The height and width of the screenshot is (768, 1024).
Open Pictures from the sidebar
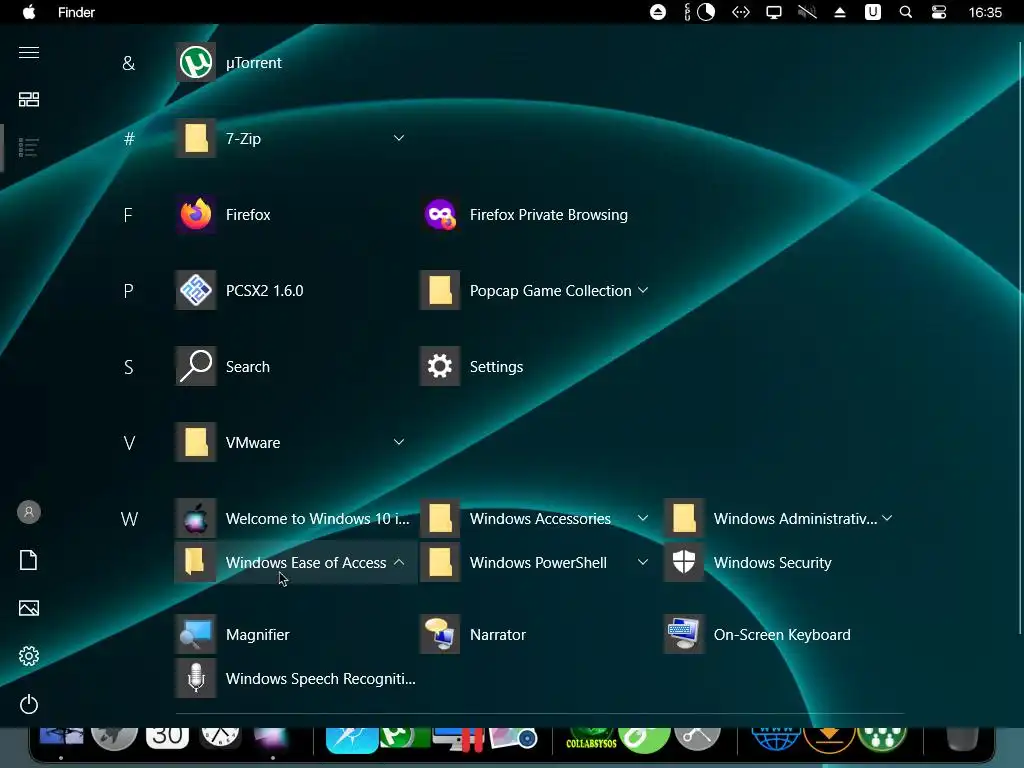(29, 608)
